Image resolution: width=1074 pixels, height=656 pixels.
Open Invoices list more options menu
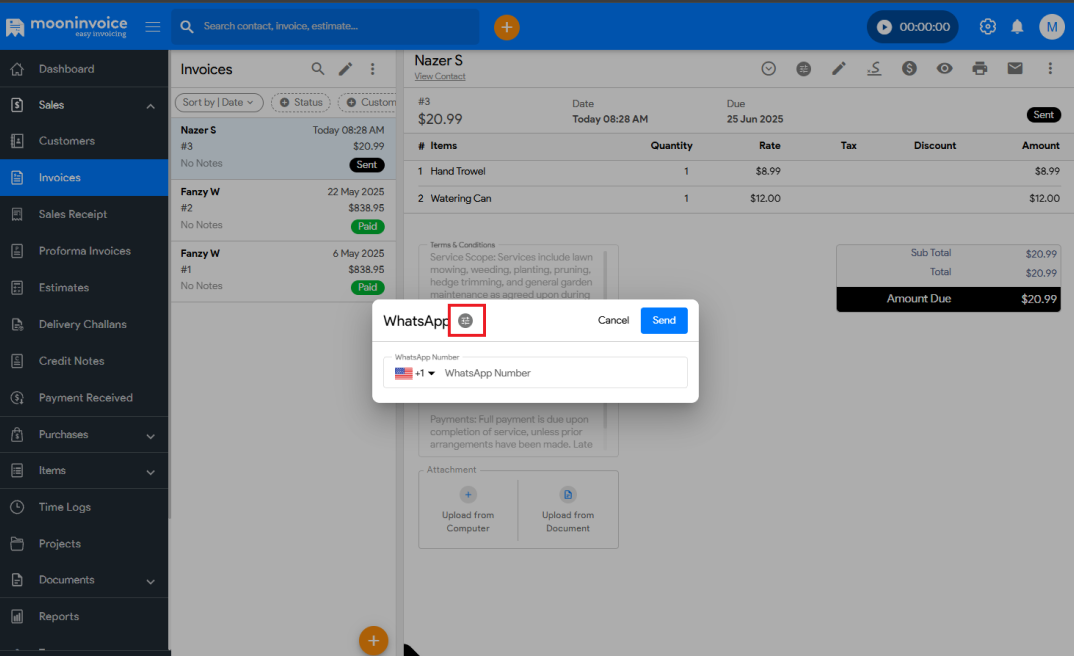tap(373, 68)
